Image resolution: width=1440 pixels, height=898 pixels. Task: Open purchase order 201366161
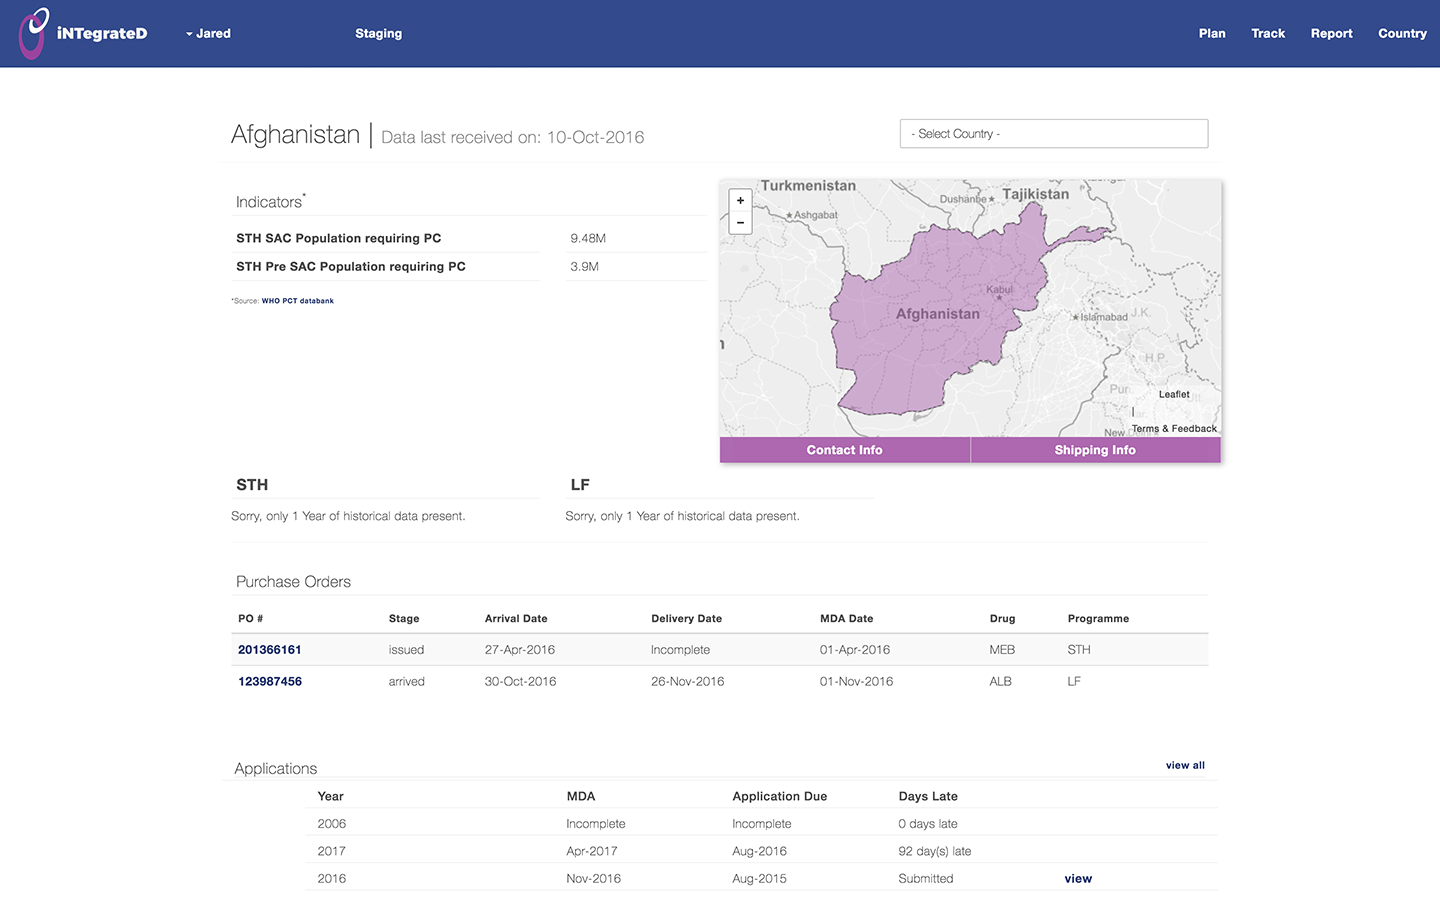point(270,650)
